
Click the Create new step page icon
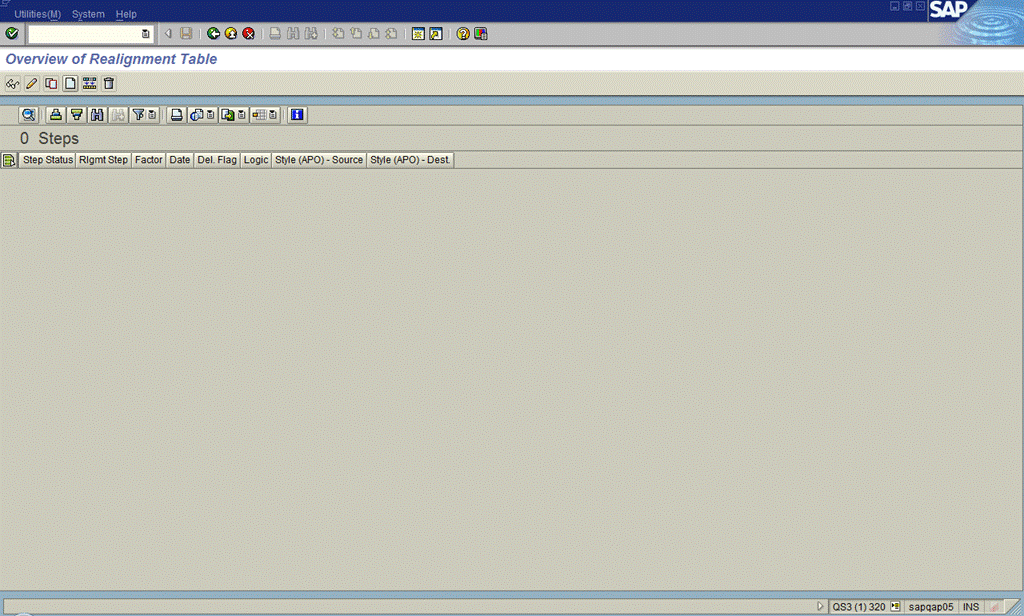[70, 84]
